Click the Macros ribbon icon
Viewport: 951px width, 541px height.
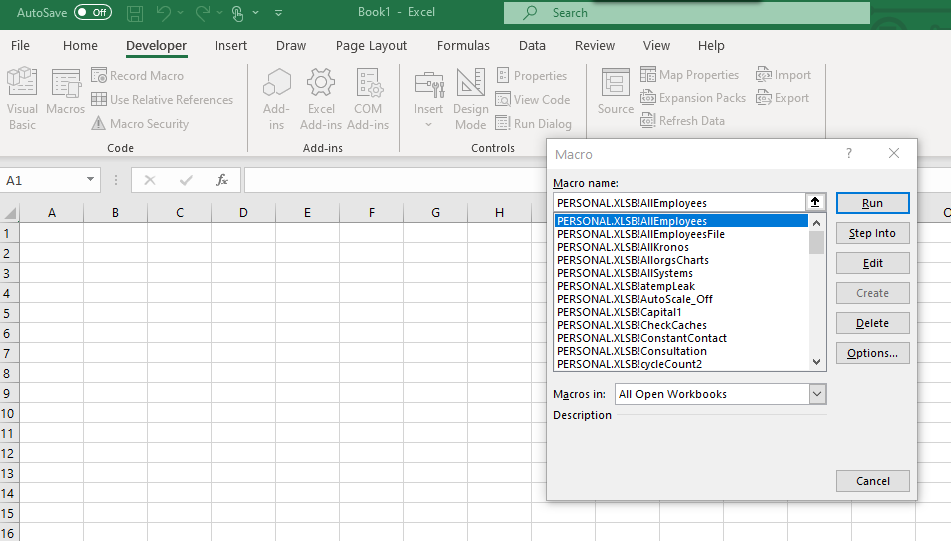click(66, 92)
